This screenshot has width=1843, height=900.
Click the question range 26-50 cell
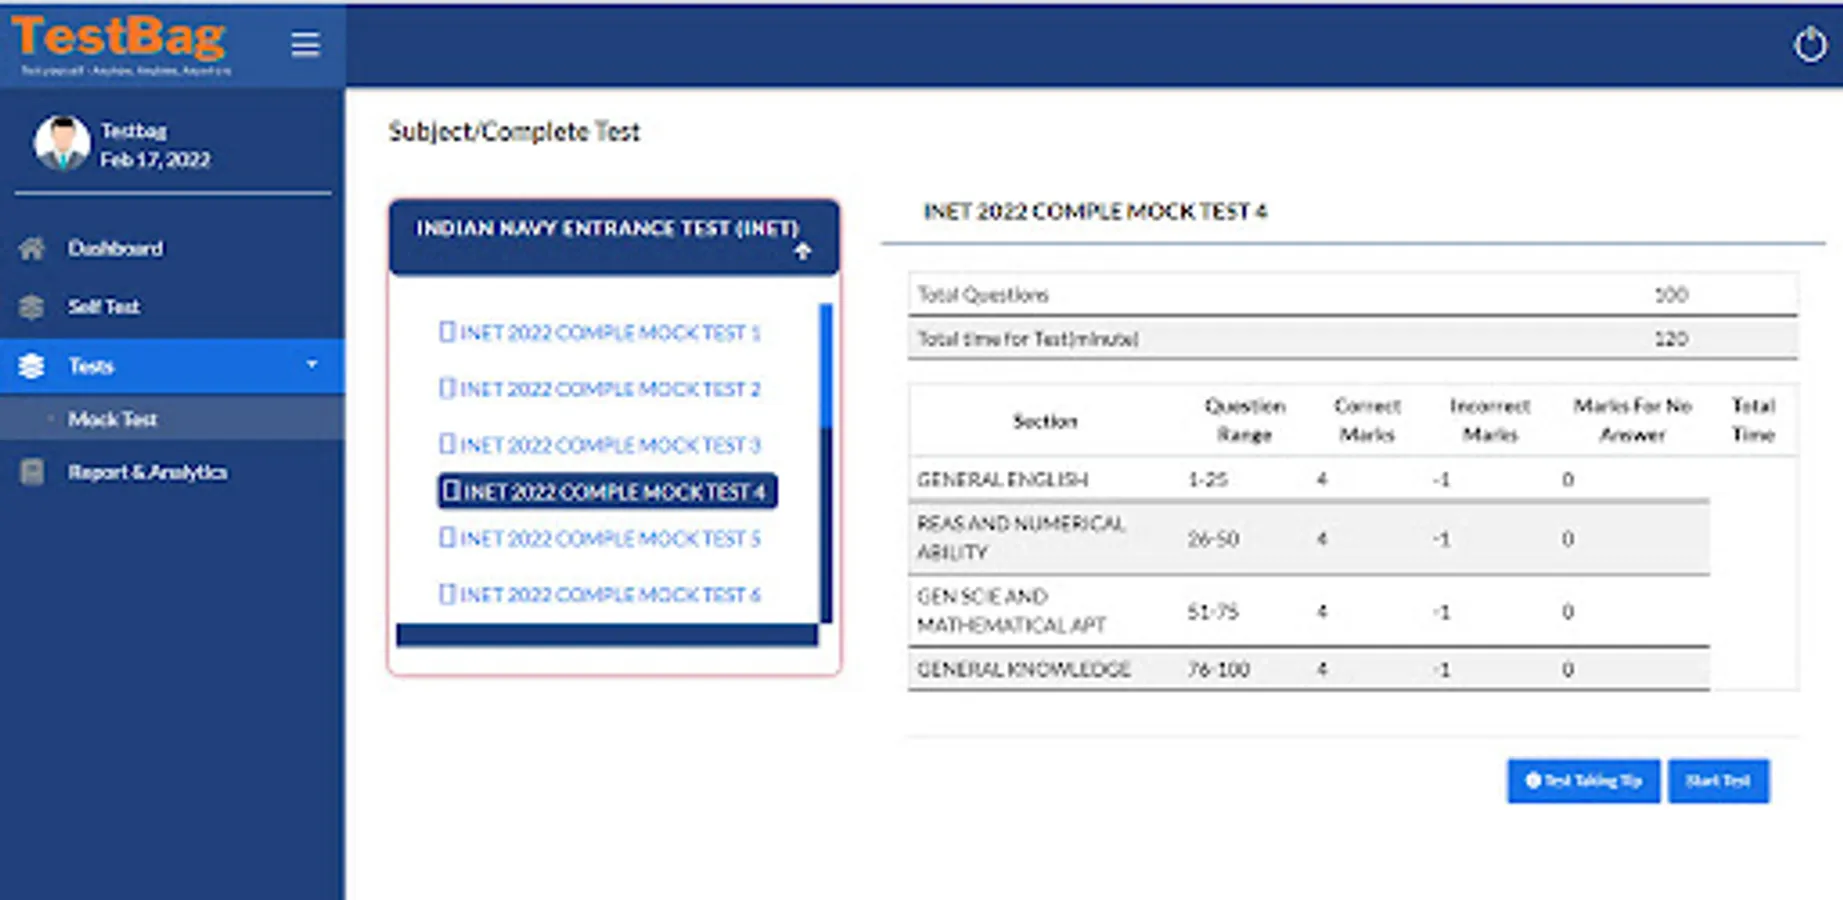pos(1213,539)
